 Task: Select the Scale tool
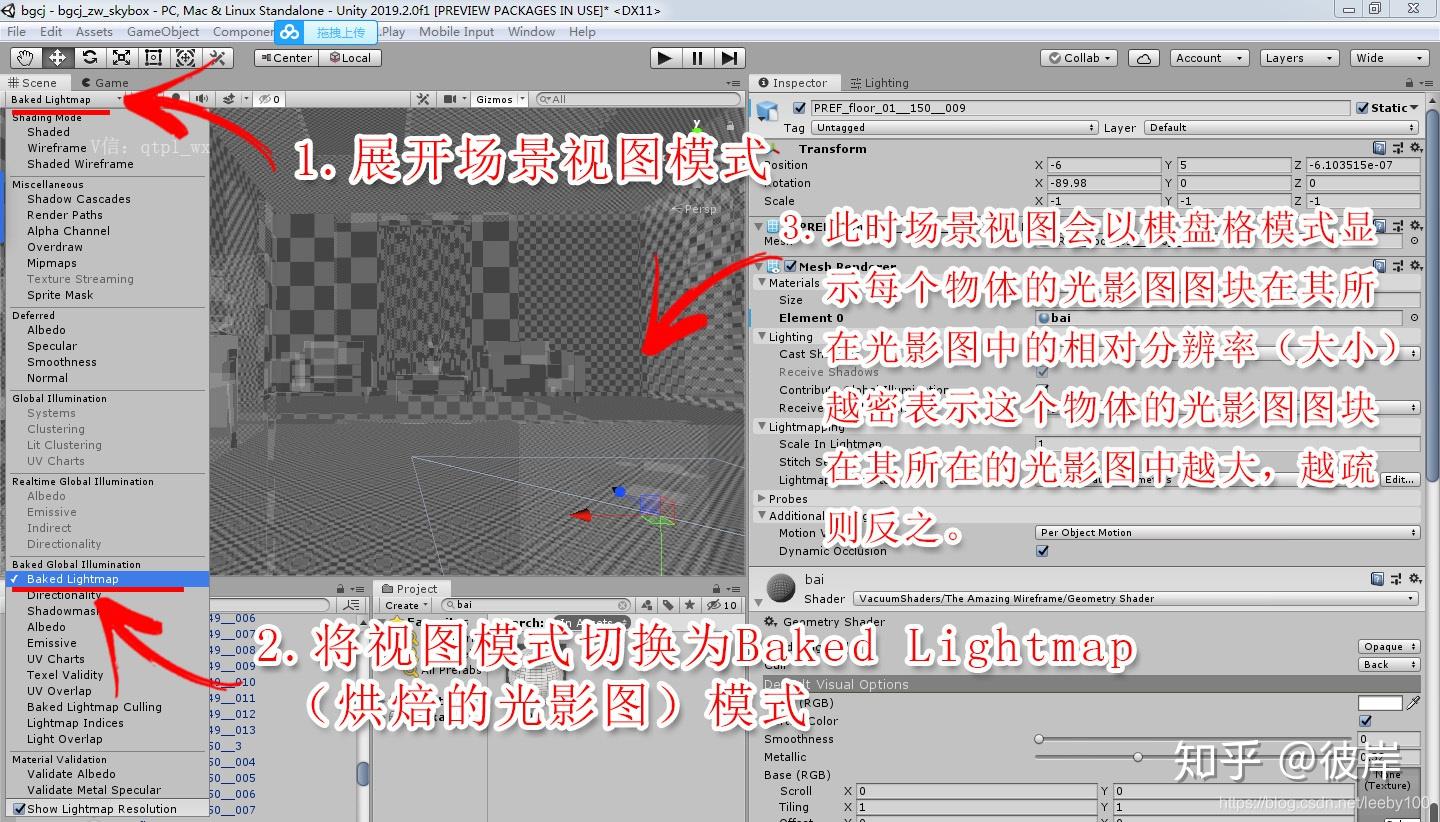click(121, 57)
